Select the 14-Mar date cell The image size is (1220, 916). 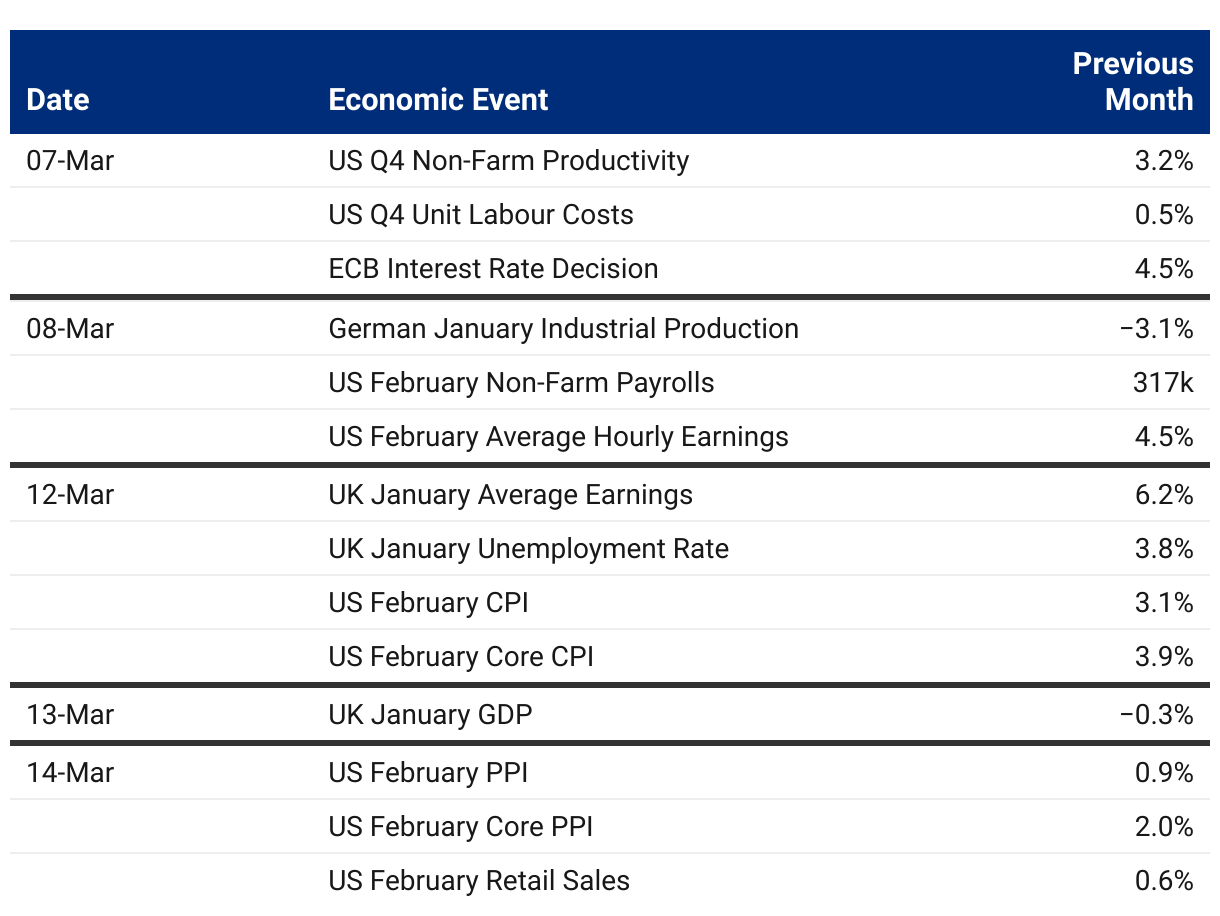70,773
